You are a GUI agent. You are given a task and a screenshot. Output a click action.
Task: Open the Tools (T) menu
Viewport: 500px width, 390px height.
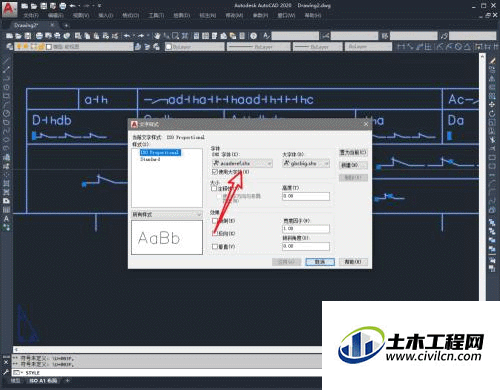coord(156,15)
